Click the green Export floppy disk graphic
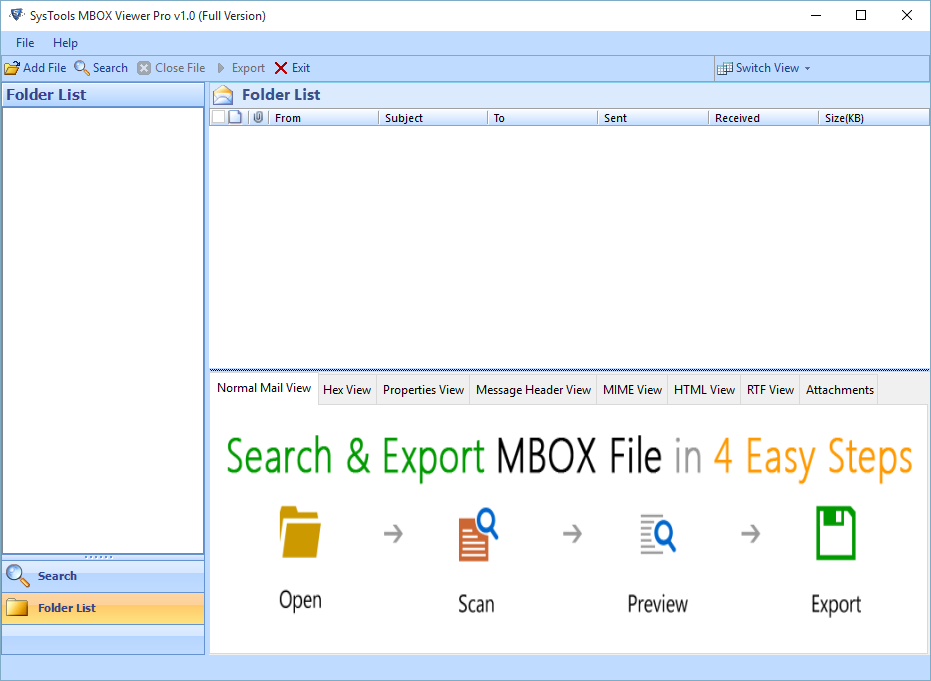 click(836, 533)
